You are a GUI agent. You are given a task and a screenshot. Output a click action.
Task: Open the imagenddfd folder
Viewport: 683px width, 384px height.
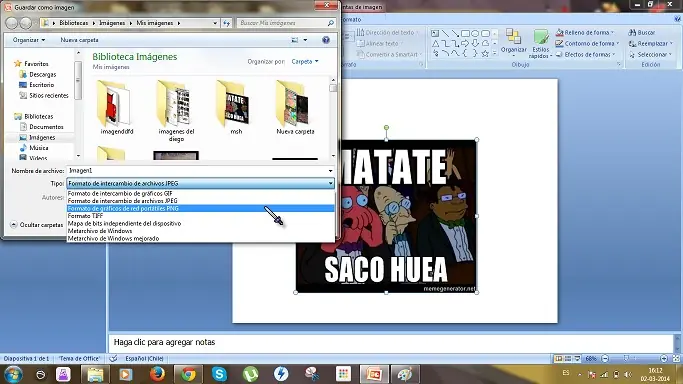tap(117, 108)
